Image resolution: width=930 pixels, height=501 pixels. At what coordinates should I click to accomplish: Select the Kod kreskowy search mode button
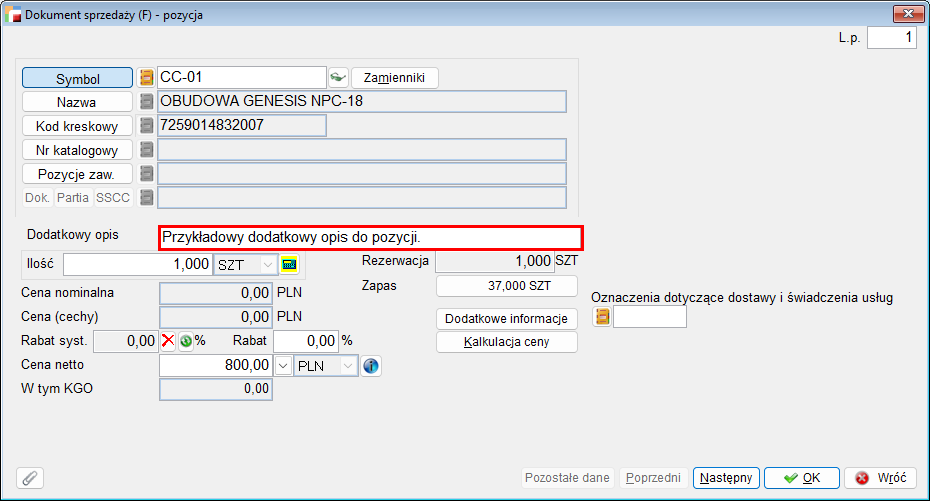(77, 126)
